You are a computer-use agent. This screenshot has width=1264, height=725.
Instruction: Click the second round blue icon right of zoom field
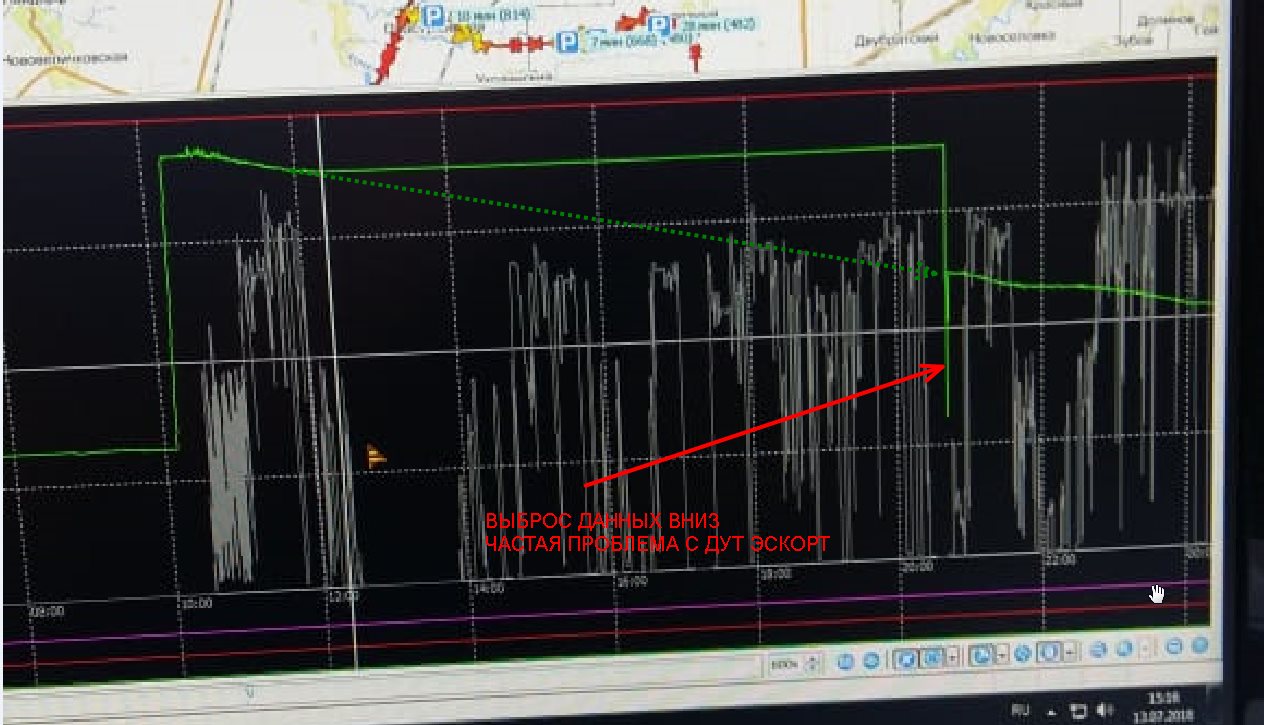coord(871,661)
